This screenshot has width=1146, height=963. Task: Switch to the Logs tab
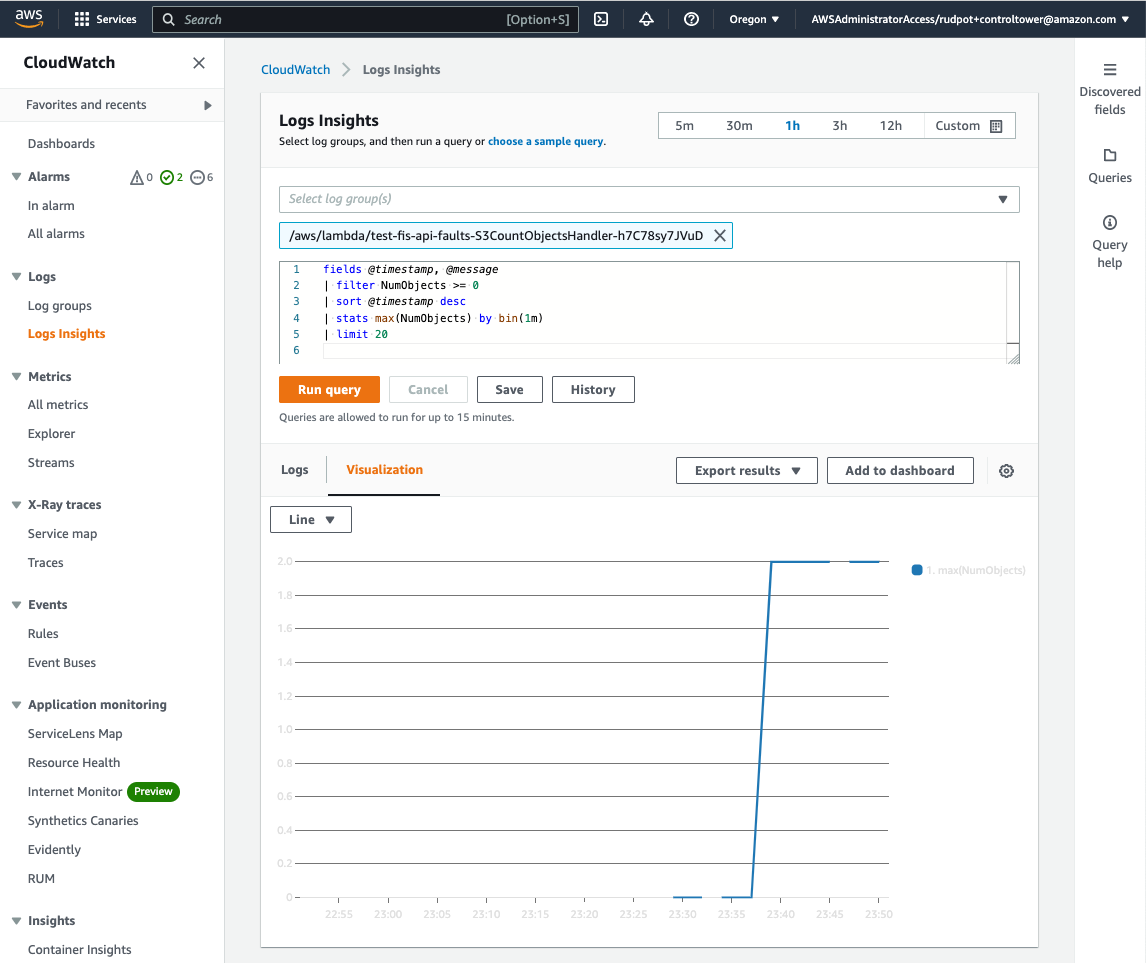(294, 469)
